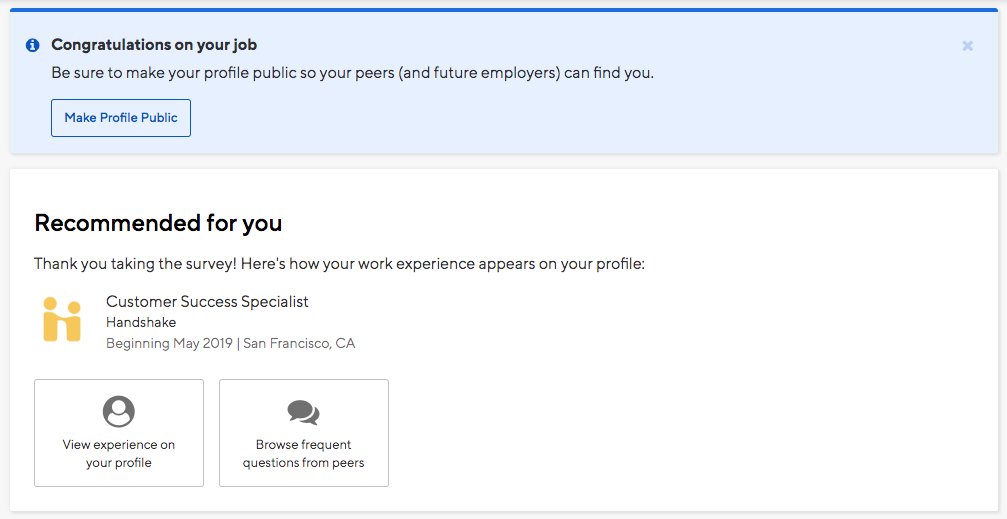This screenshot has height=519, width=1007.
Task: Dismiss the congratulations banner with the X
Action: pos(967,46)
